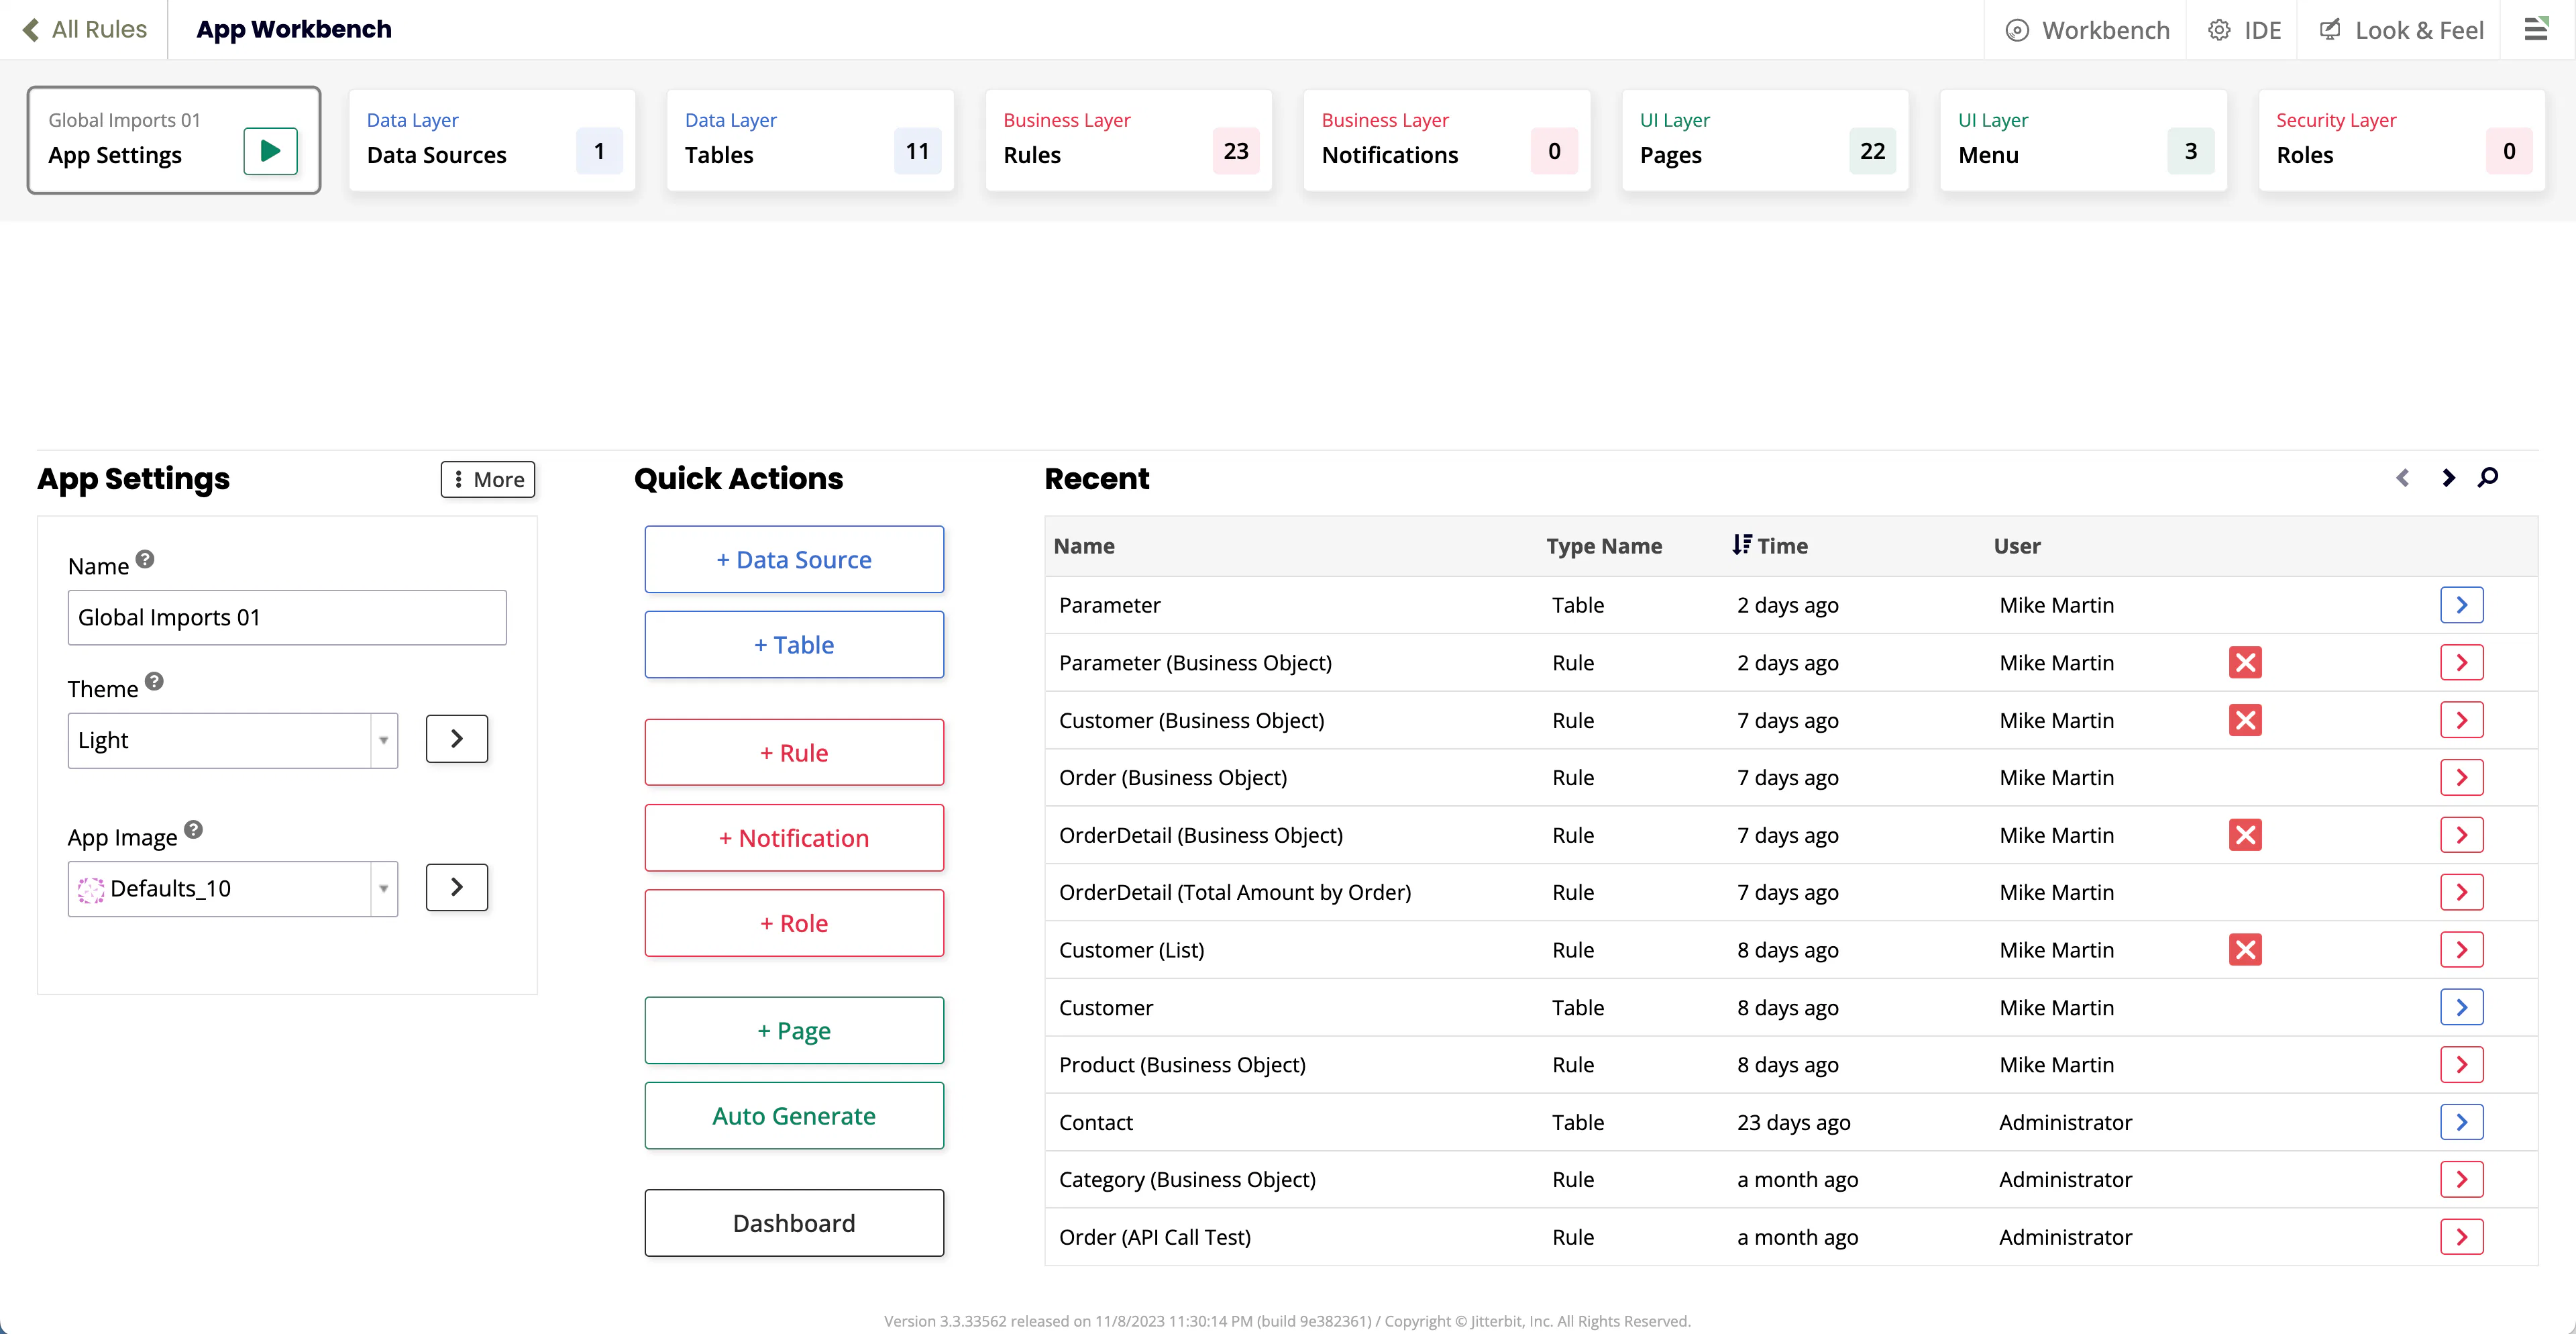Click the arrow button beside Theme dropdown
This screenshot has width=2576, height=1334.
click(457, 739)
